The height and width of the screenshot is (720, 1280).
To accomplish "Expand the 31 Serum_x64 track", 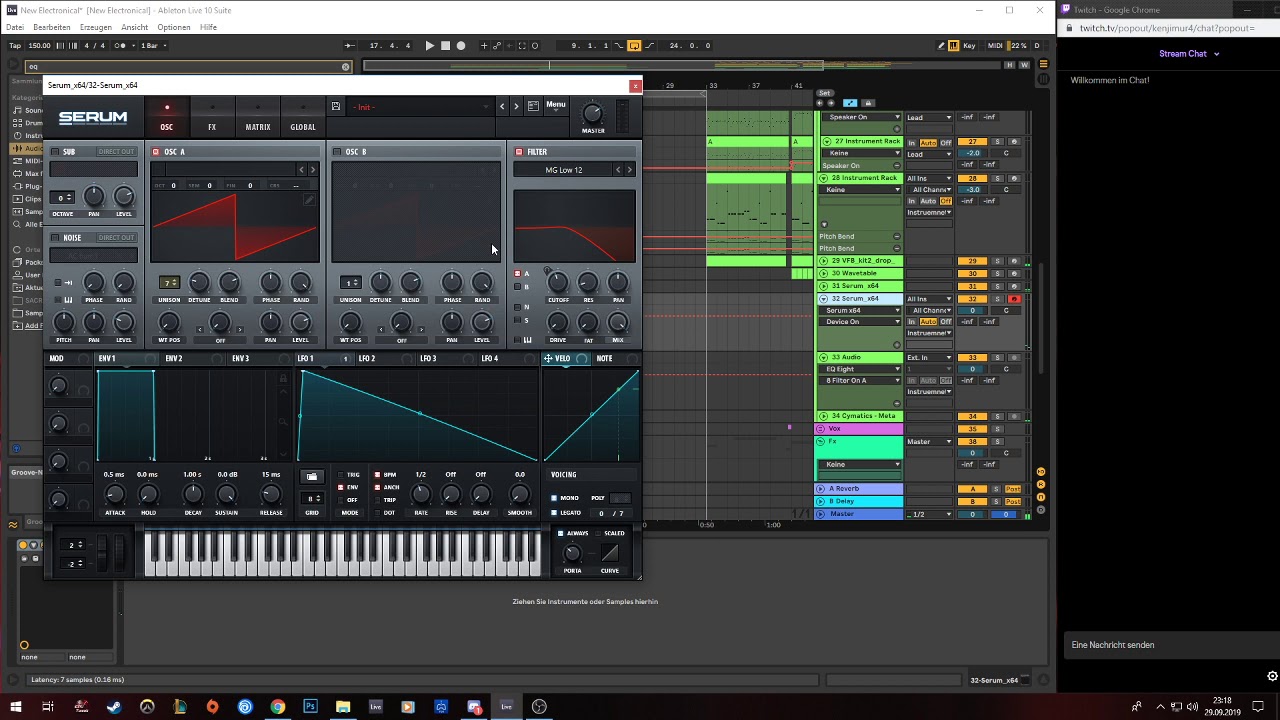I will (x=824, y=286).
